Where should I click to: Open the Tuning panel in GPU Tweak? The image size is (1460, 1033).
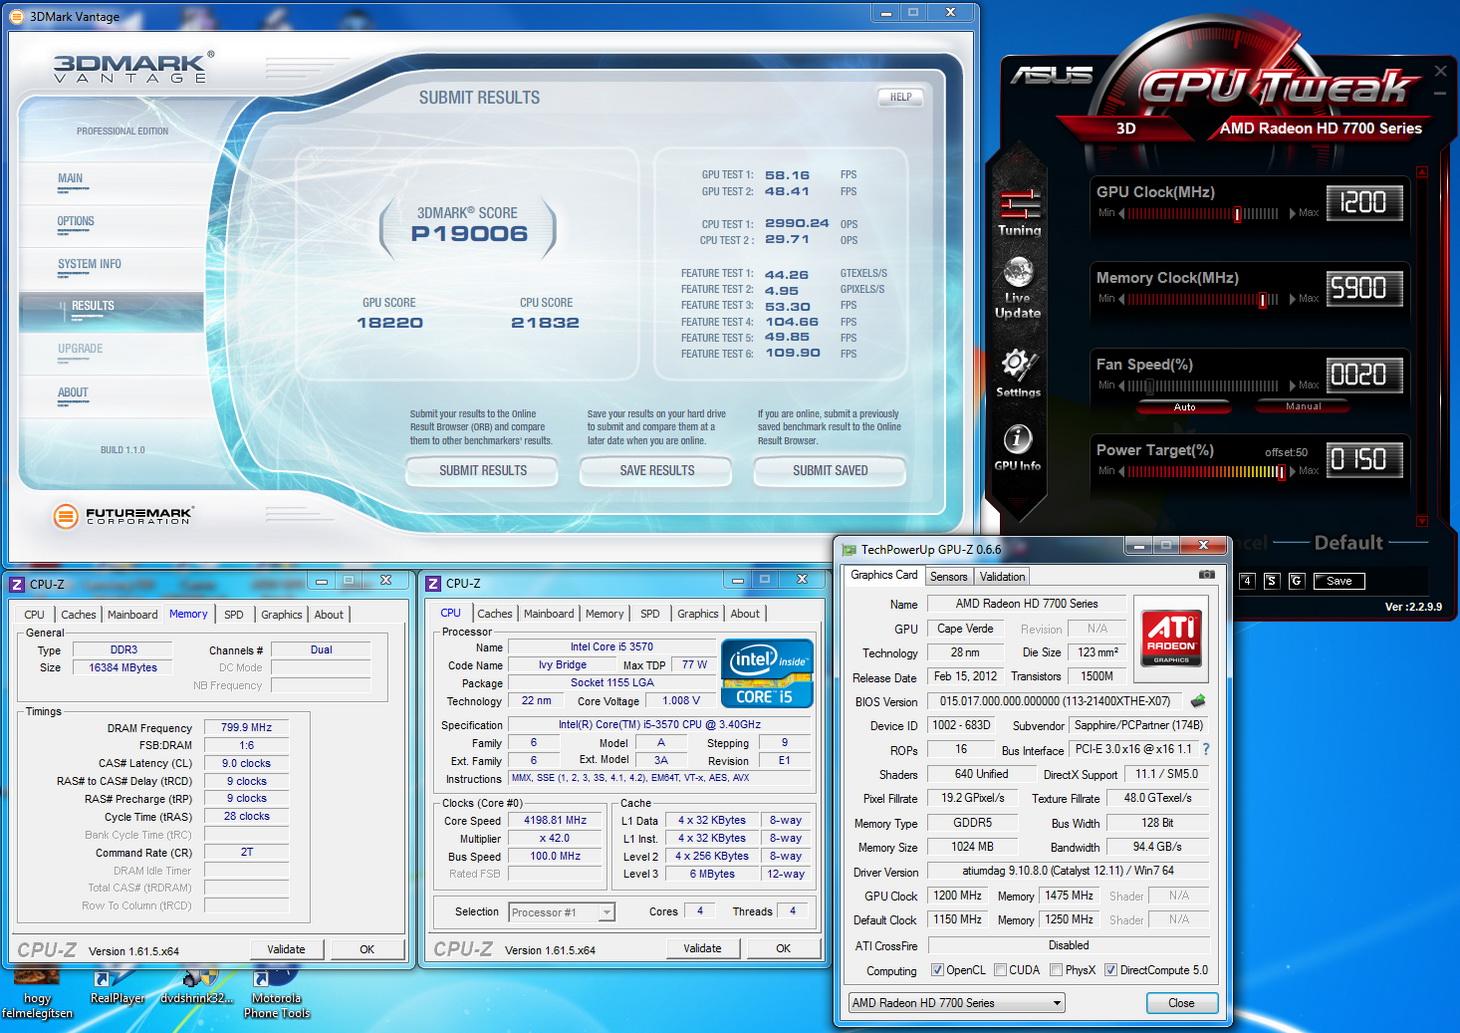(x=1019, y=212)
